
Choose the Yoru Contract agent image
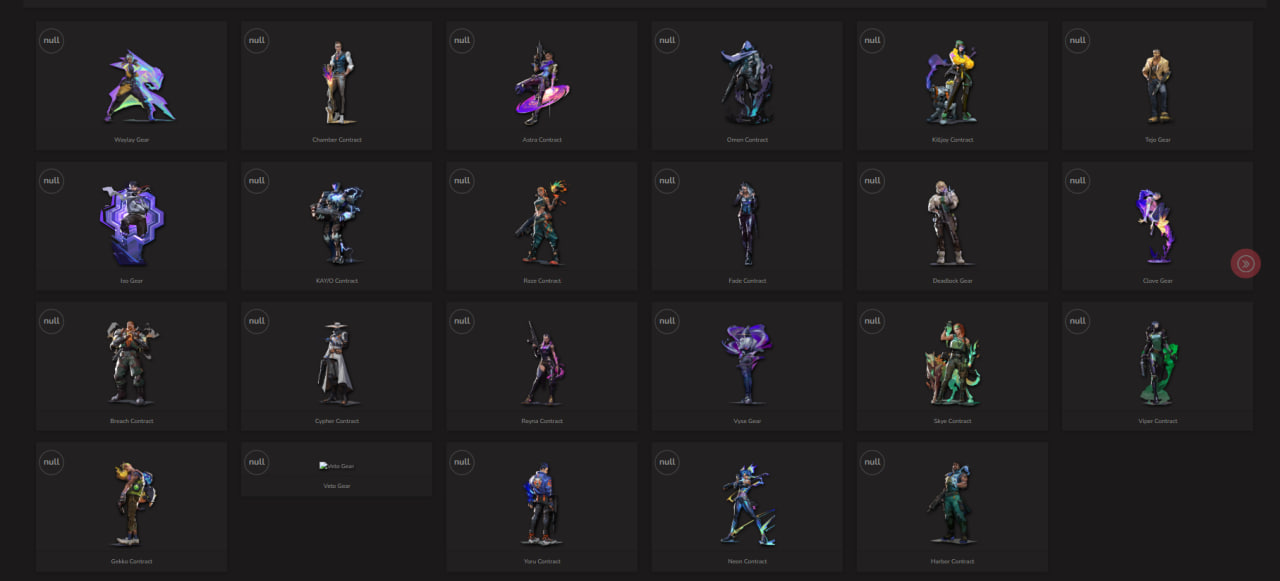coord(541,503)
